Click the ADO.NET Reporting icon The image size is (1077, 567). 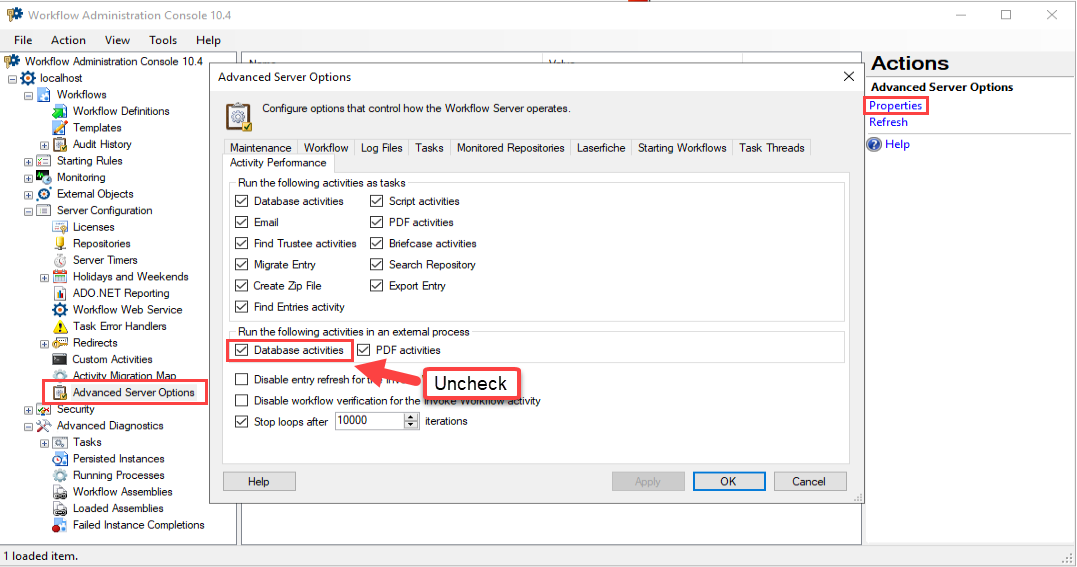(60, 293)
